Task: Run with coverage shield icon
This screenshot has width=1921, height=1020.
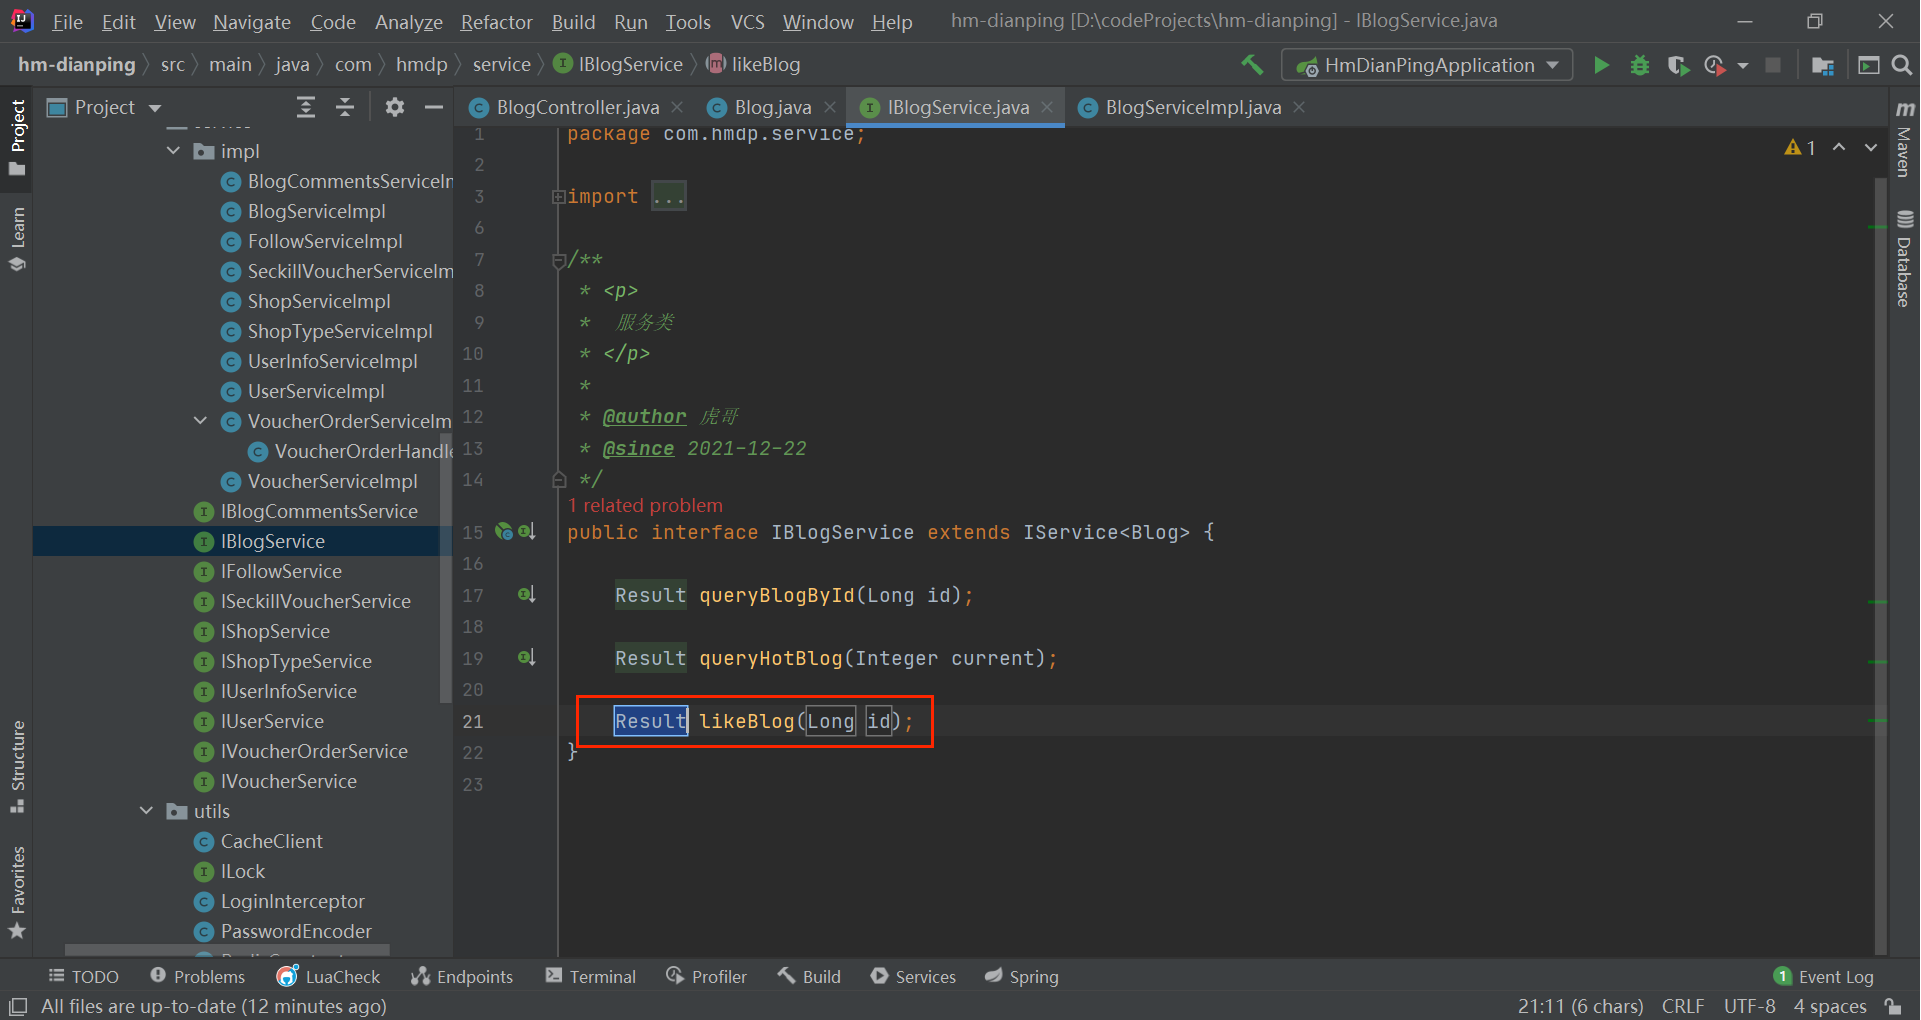Action: [x=1678, y=65]
